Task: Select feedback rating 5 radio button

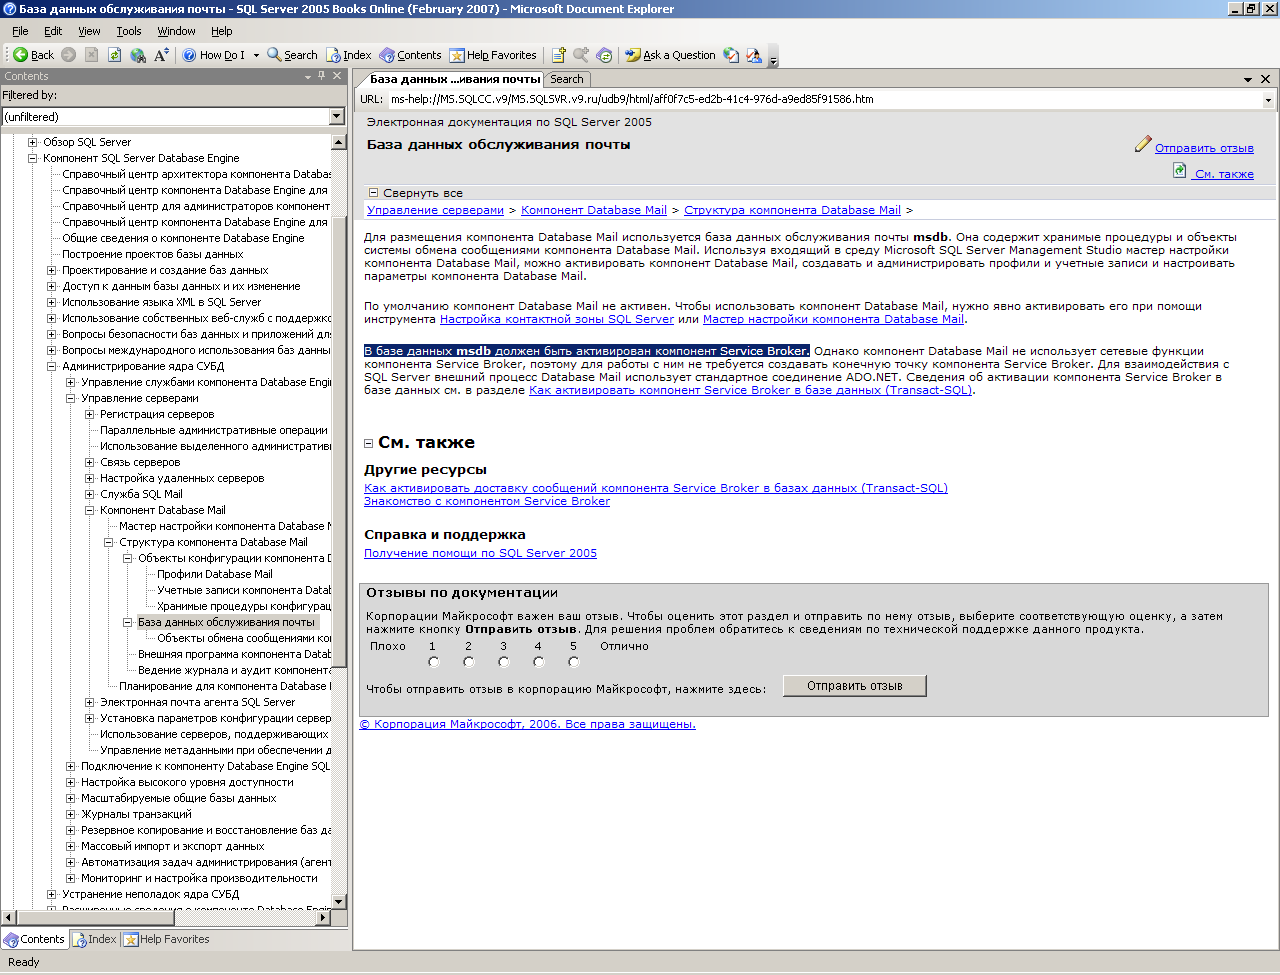Action: 573,662
